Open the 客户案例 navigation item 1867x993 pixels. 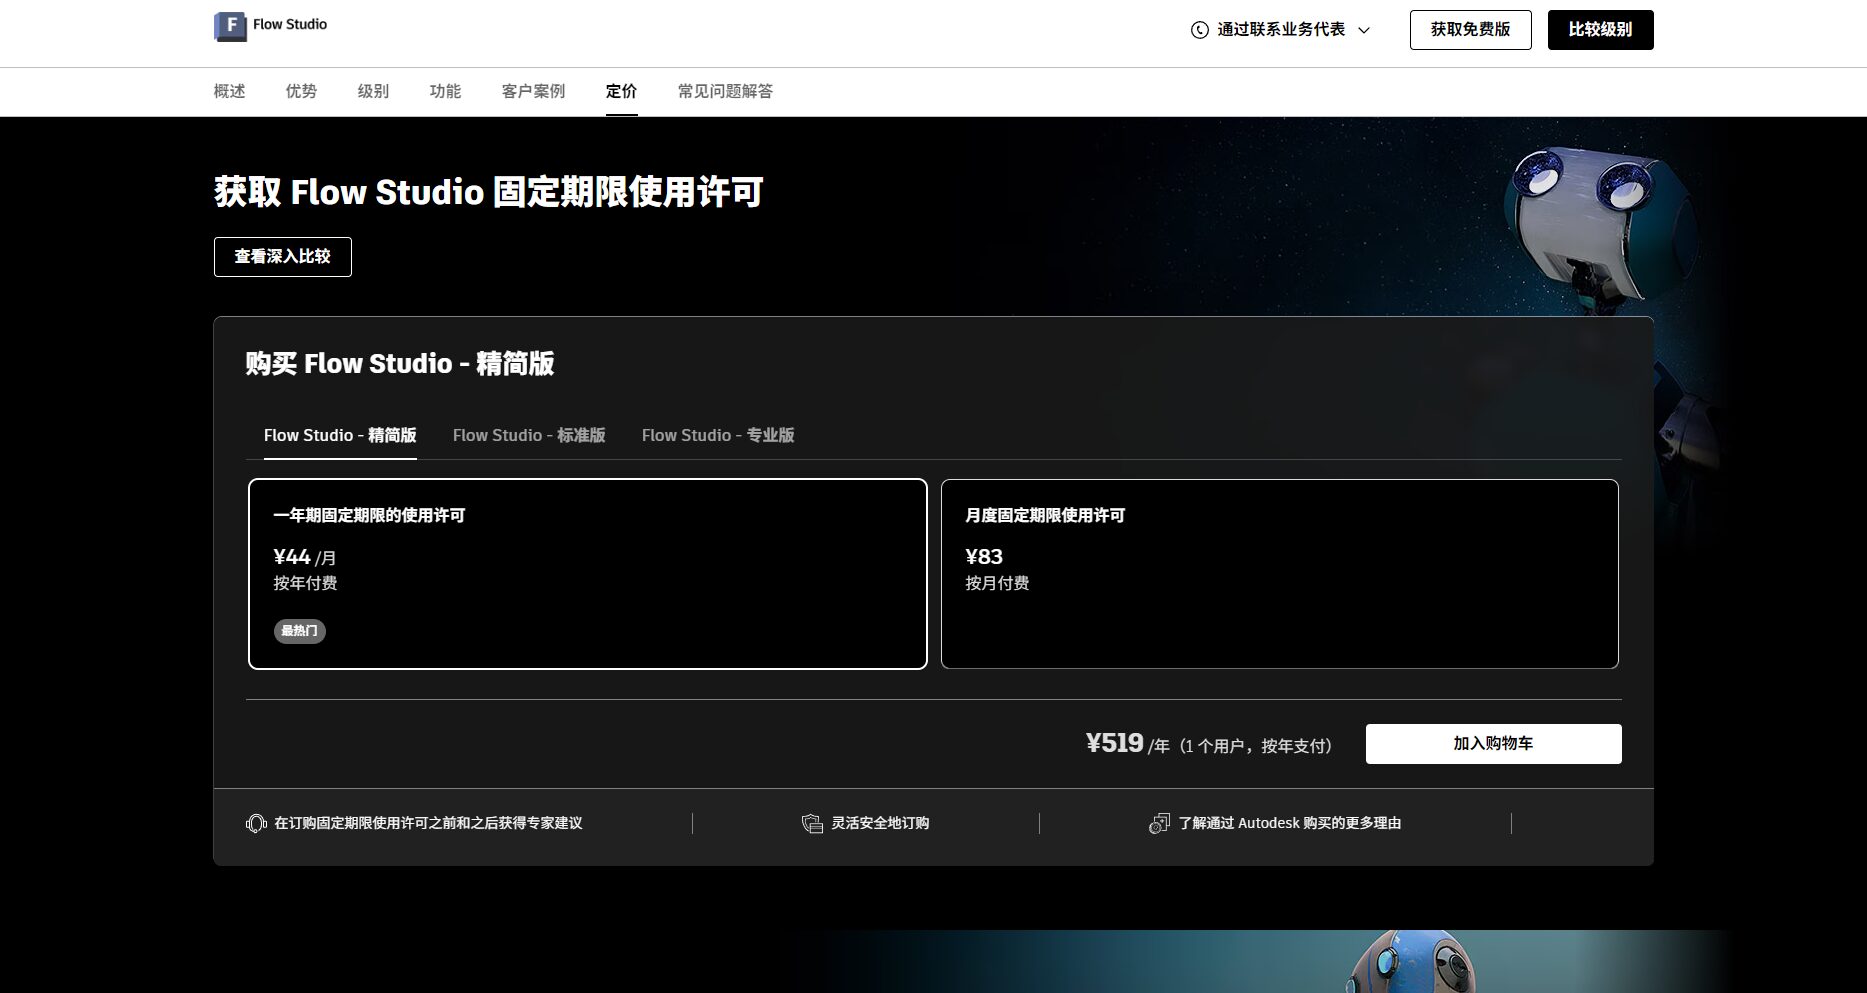click(x=533, y=91)
